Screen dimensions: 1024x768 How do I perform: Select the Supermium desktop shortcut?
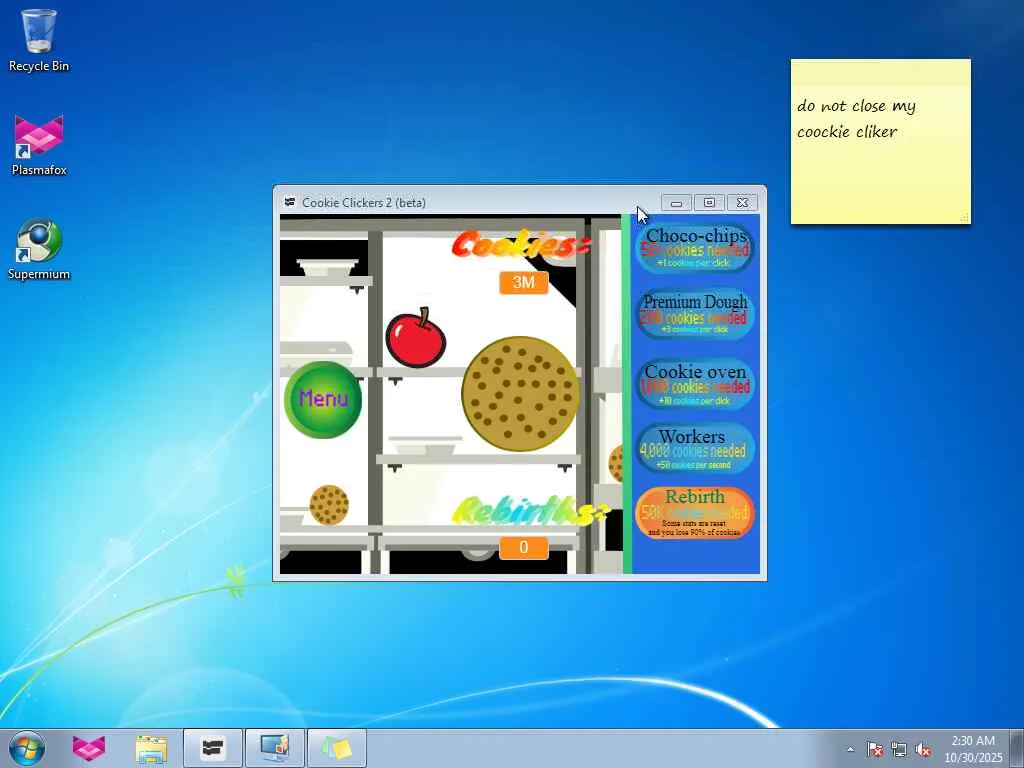point(39,249)
